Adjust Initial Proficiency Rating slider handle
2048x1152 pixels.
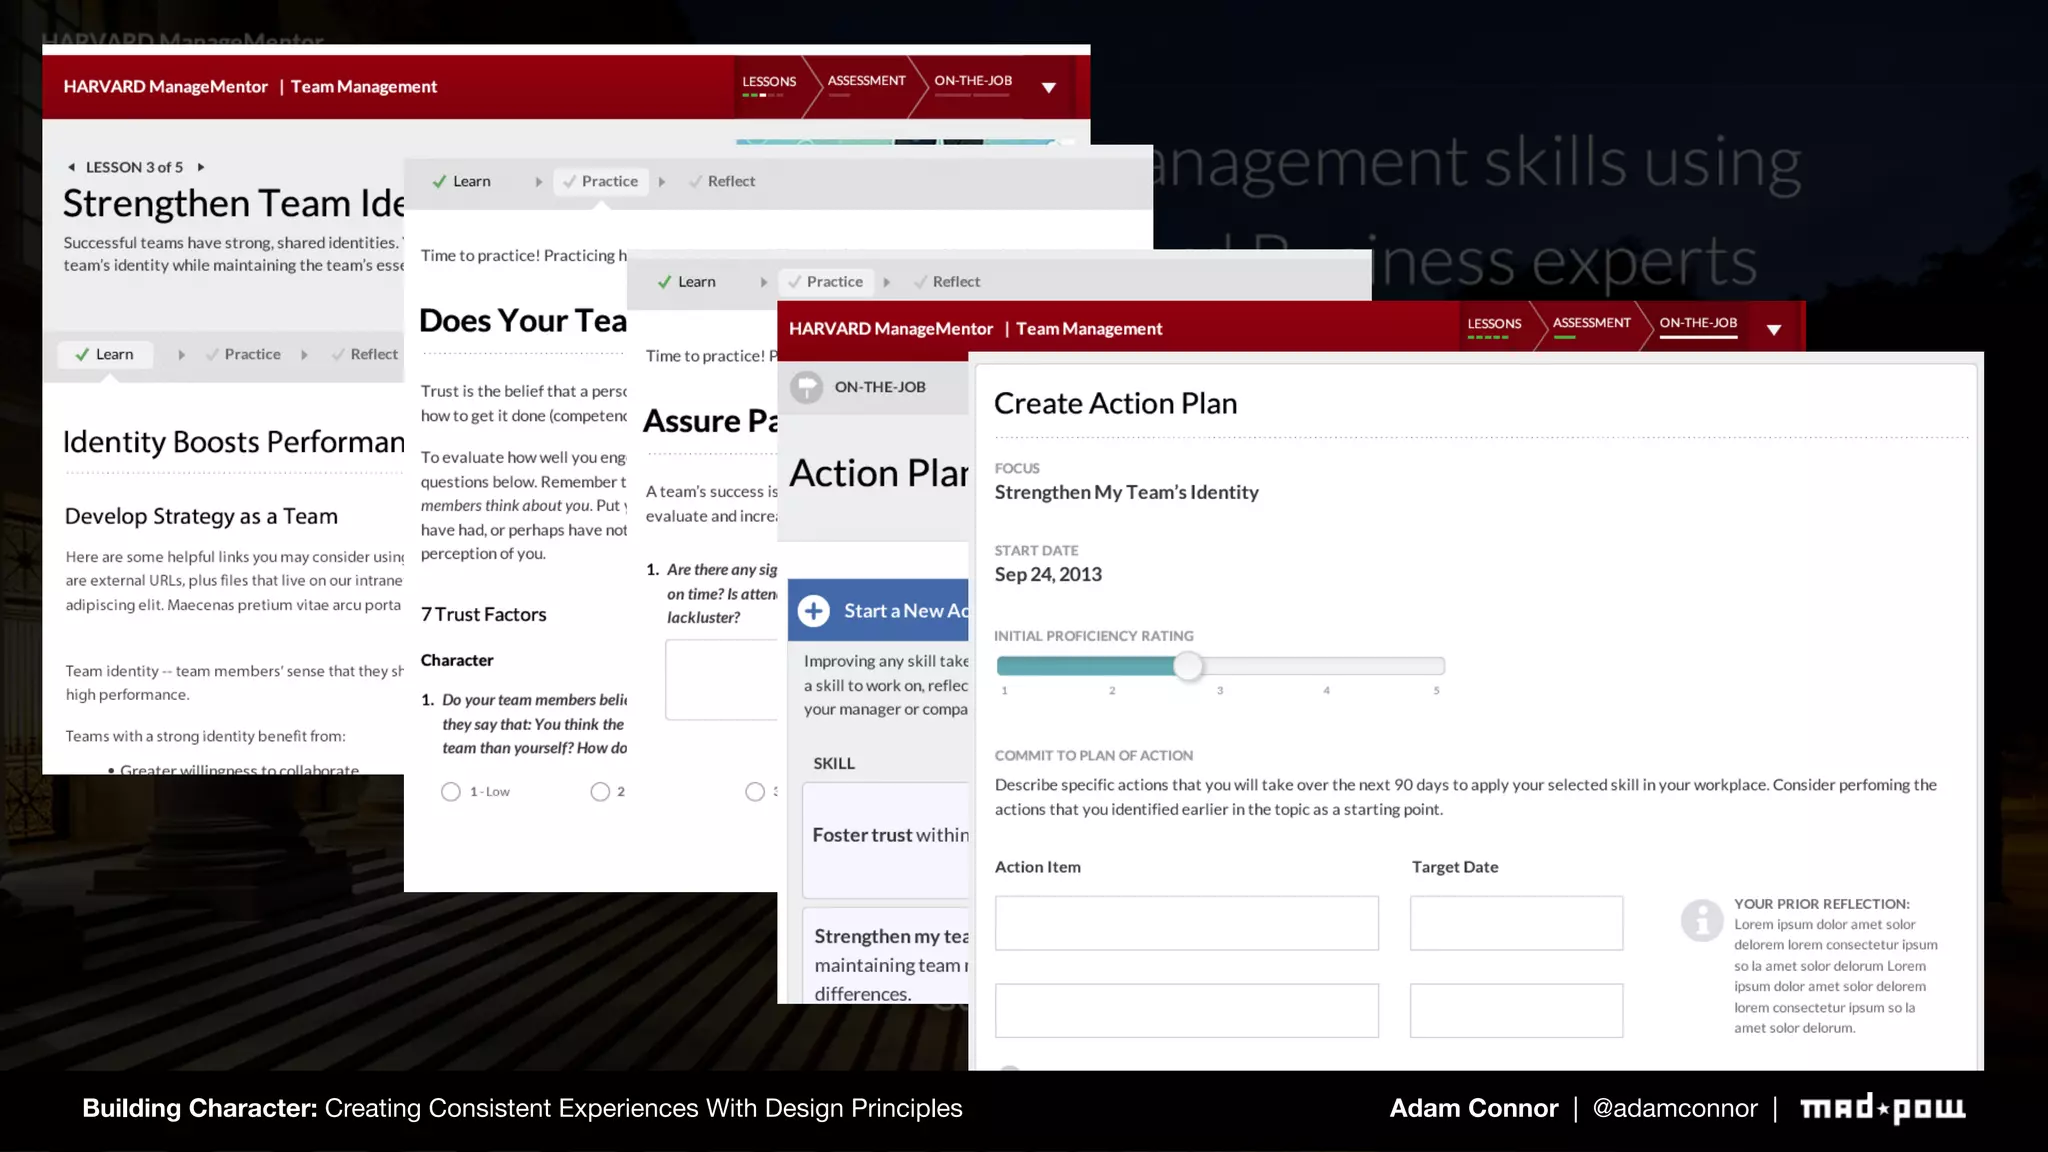(x=1188, y=666)
